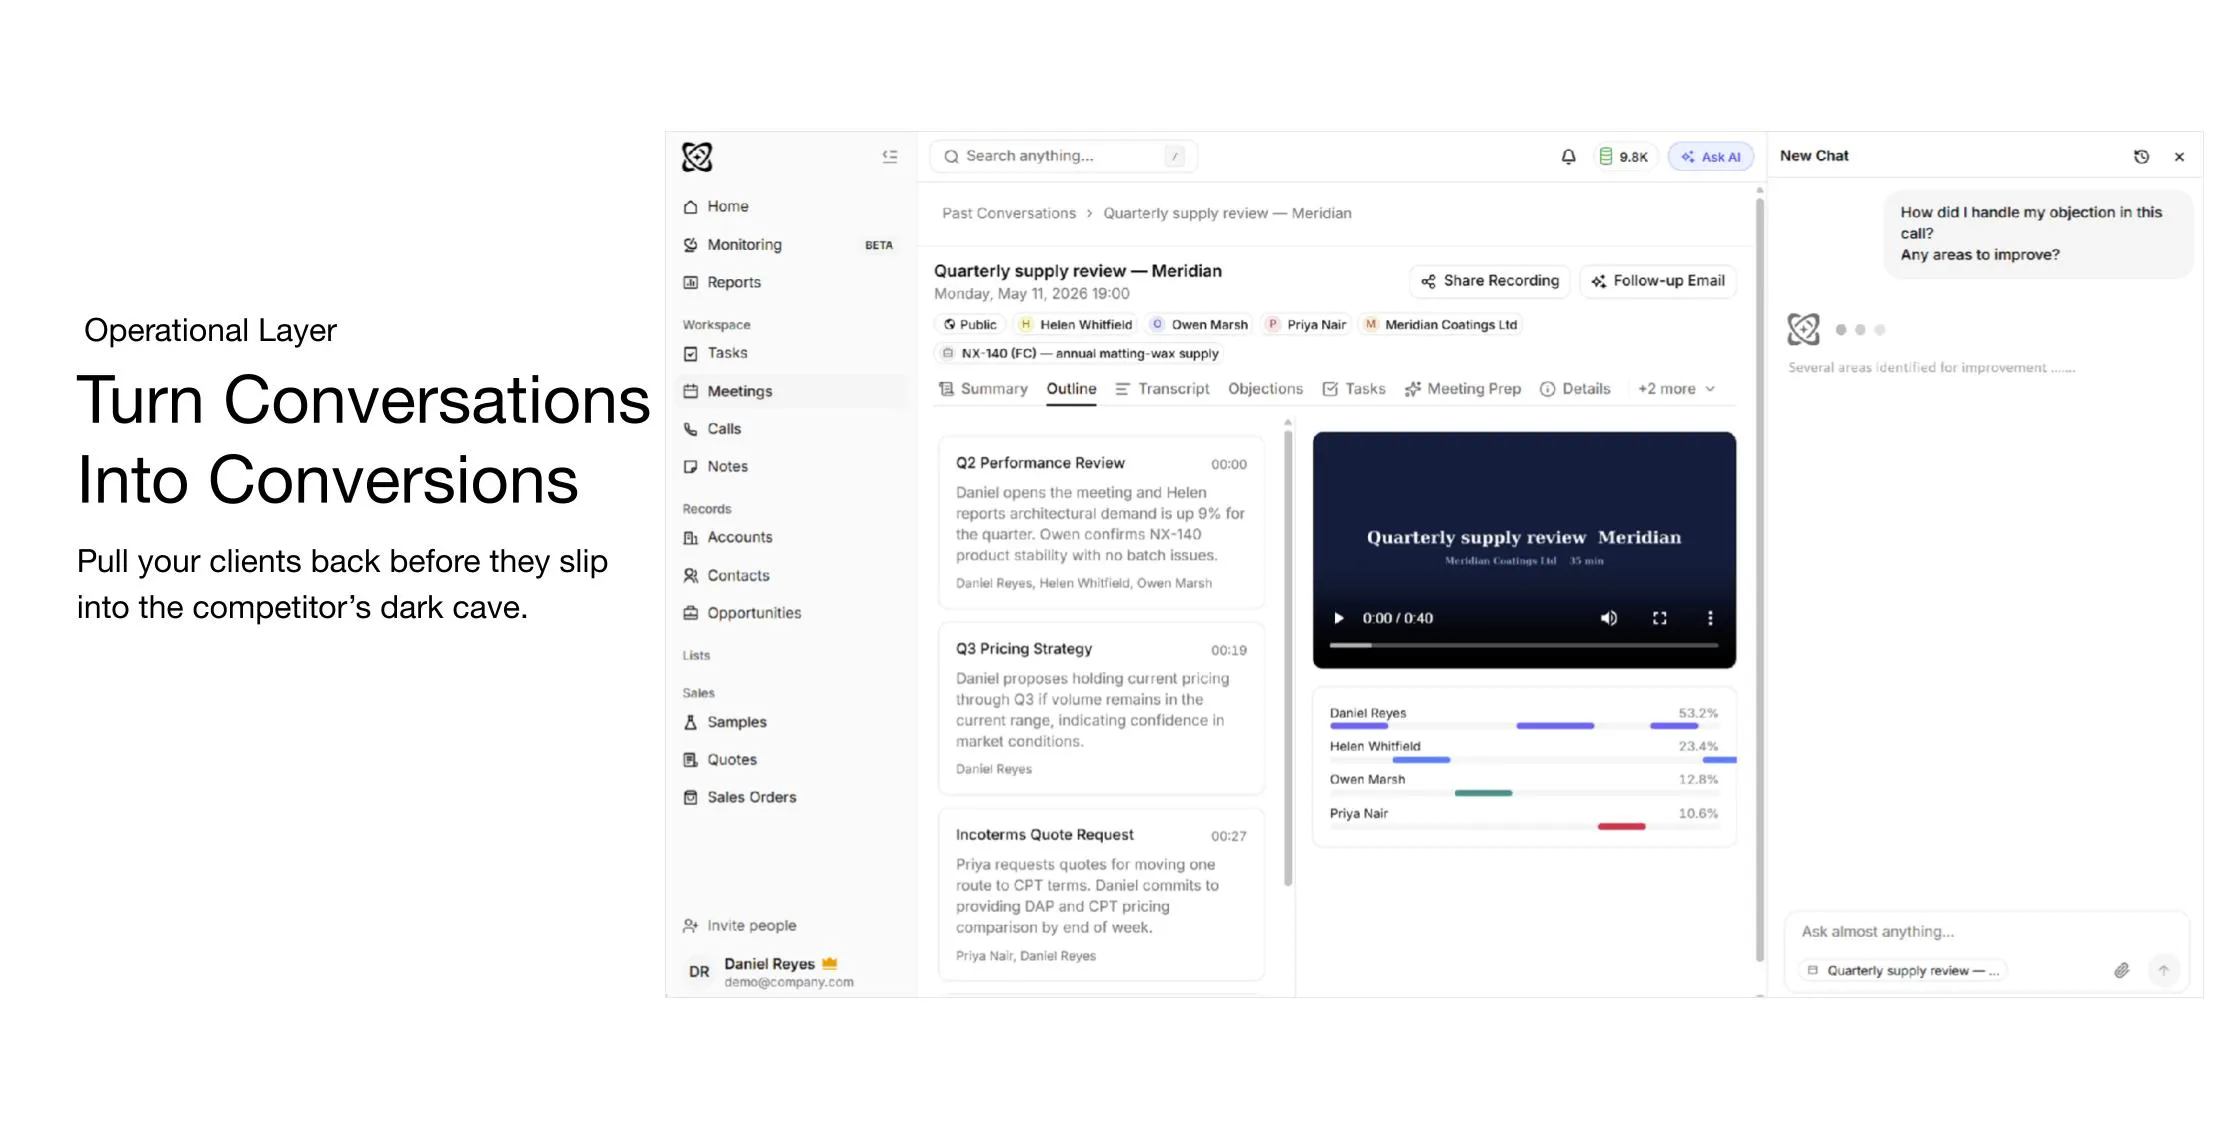Click the main page scrollbar
2238x1132 pixels.
[1760, 580]
